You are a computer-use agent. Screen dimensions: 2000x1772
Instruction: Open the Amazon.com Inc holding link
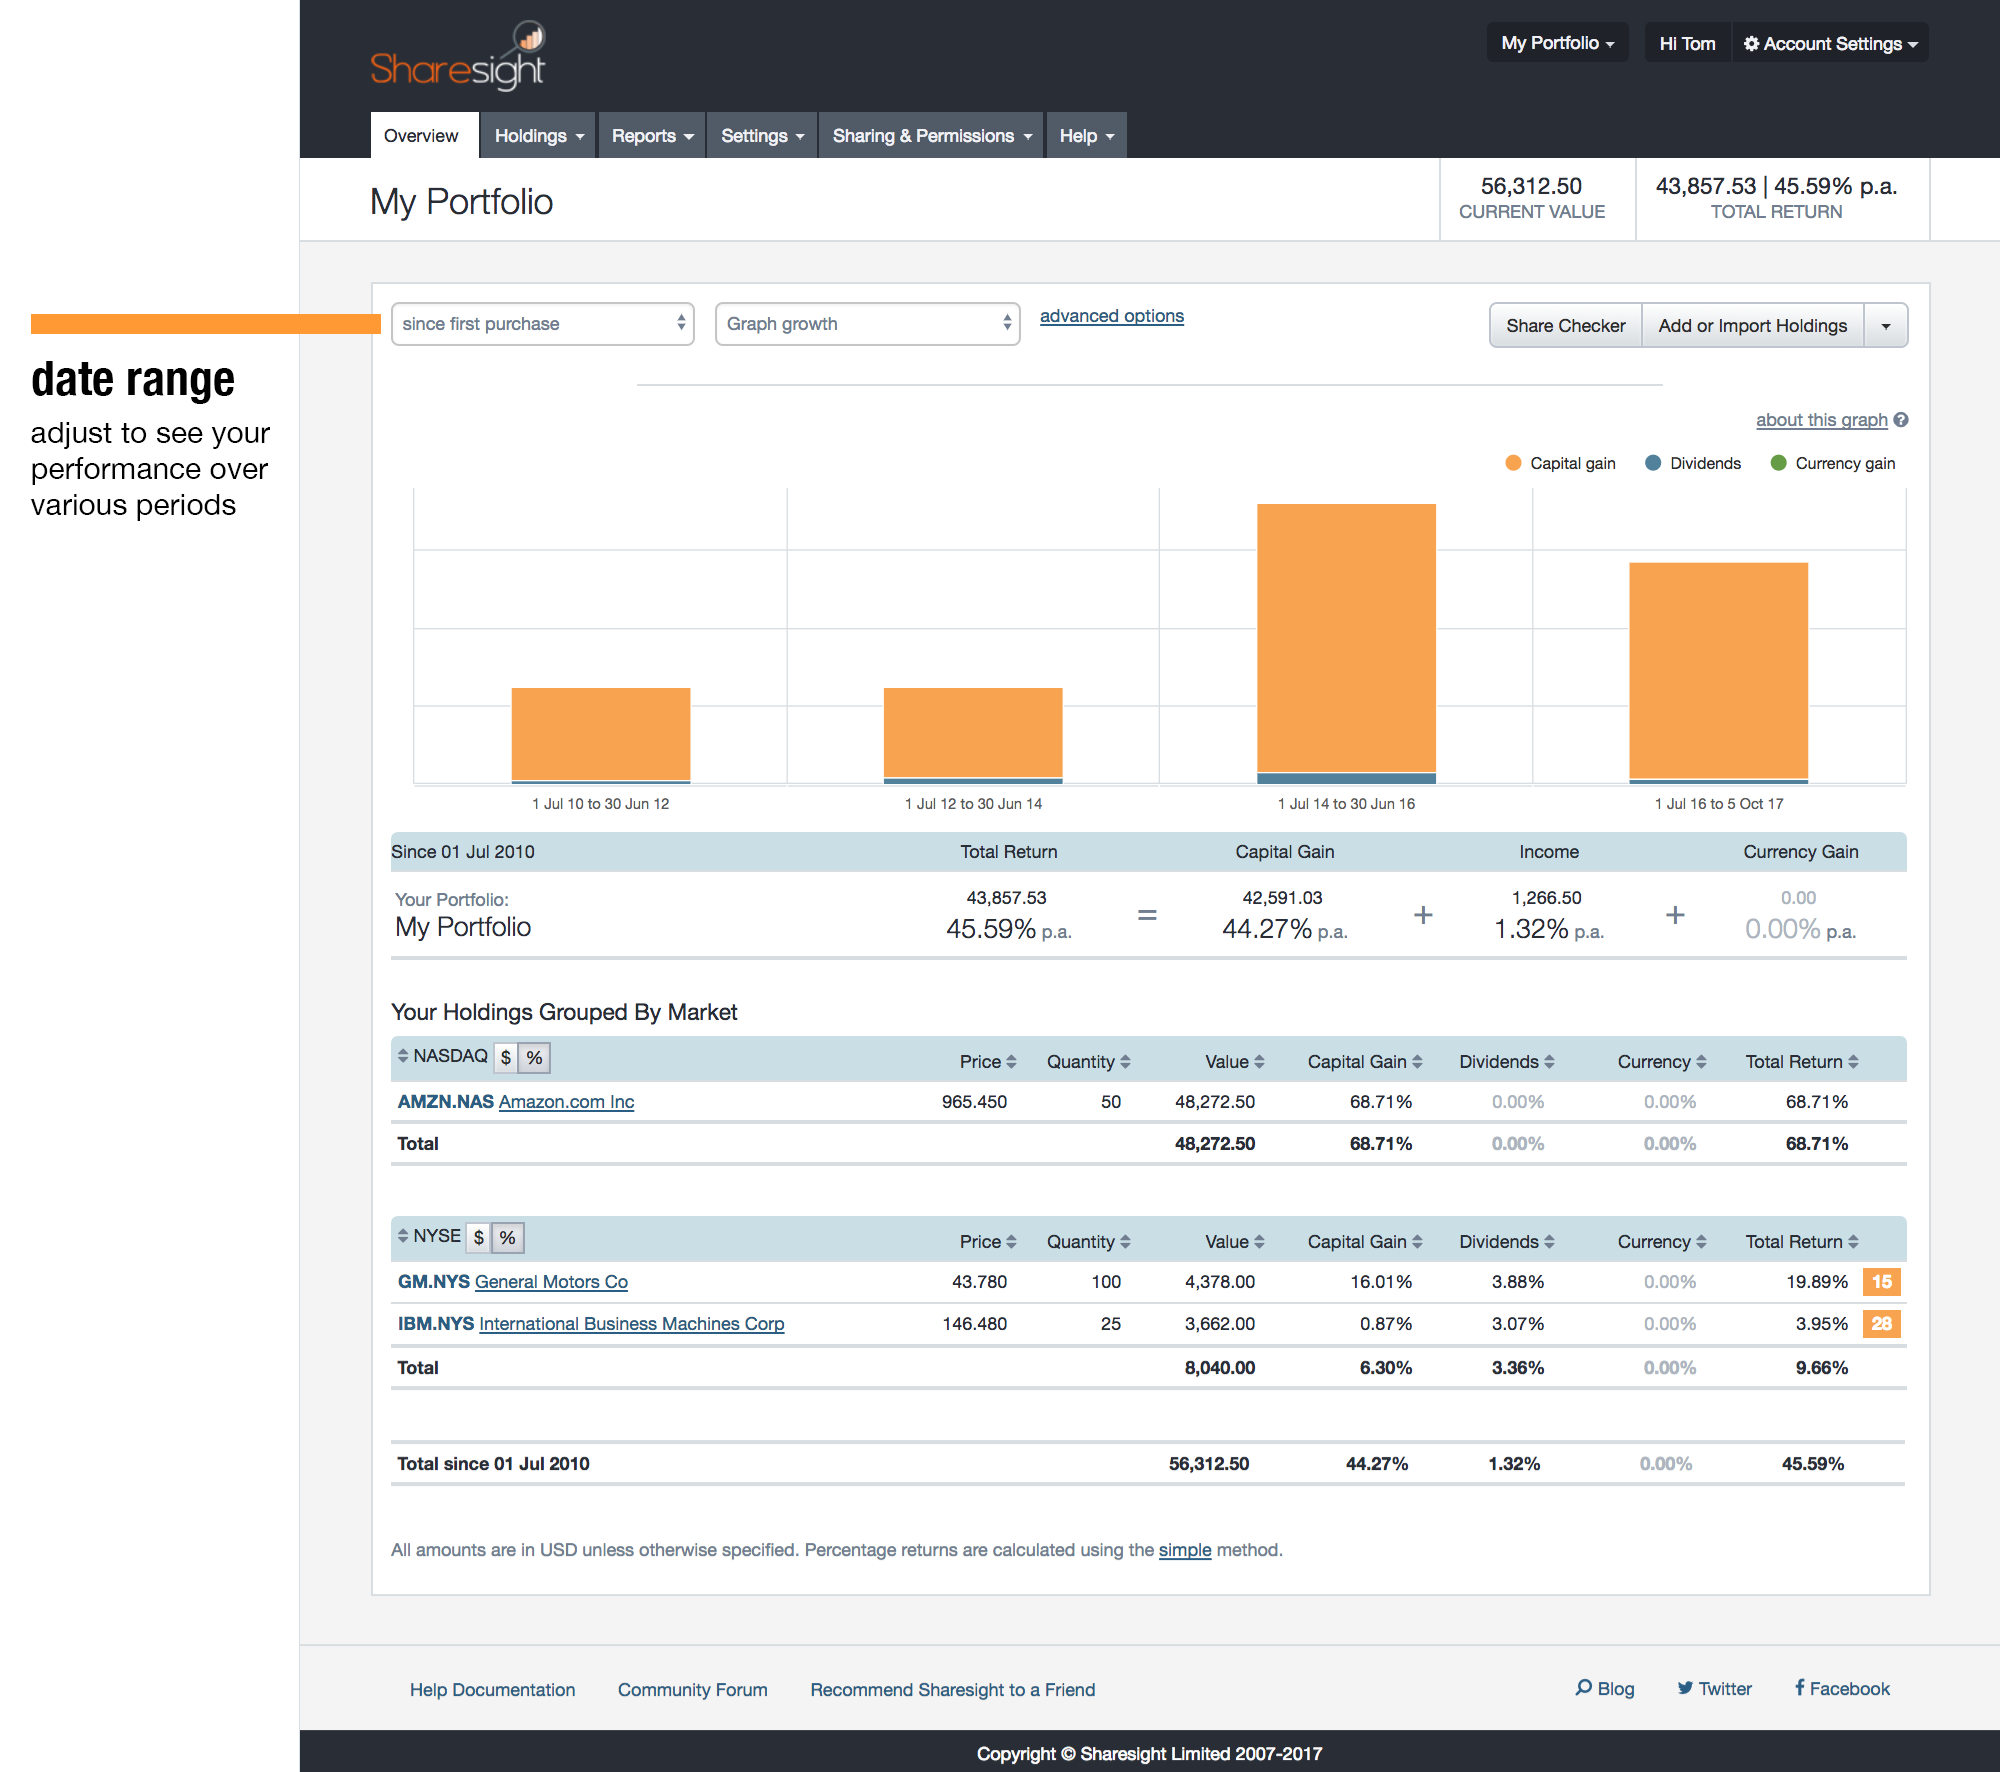coord(566,1102)
